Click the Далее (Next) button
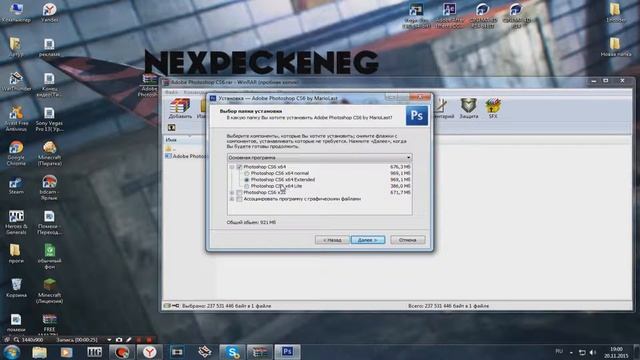 tap(368, 240)
